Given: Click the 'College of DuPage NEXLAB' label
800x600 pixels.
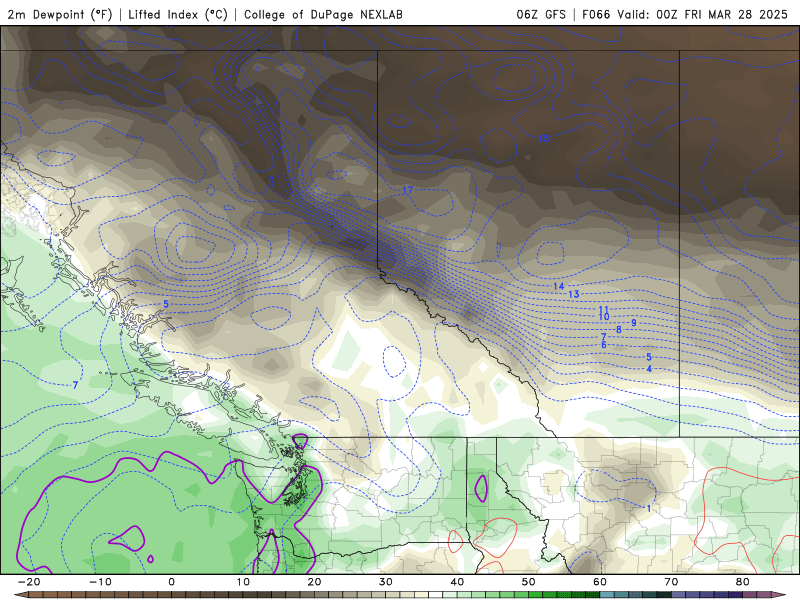Looking at the screenshot, I should coord(323,14).
